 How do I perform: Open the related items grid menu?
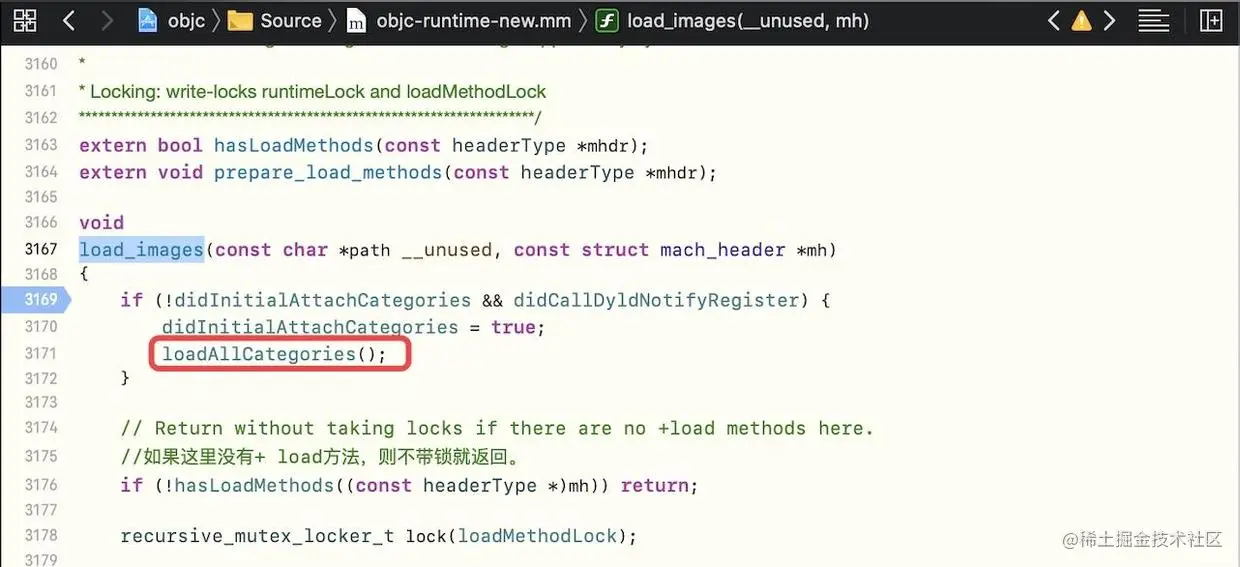(x=25, y=20)
